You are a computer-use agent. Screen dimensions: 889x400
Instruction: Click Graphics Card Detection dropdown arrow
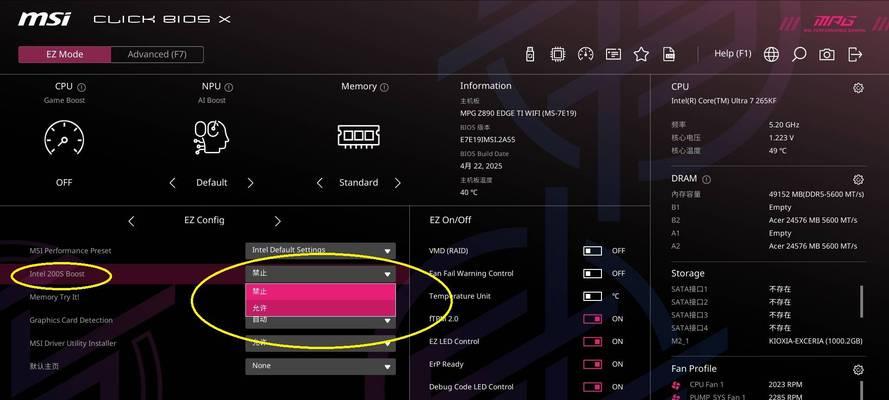coord(387,321)
